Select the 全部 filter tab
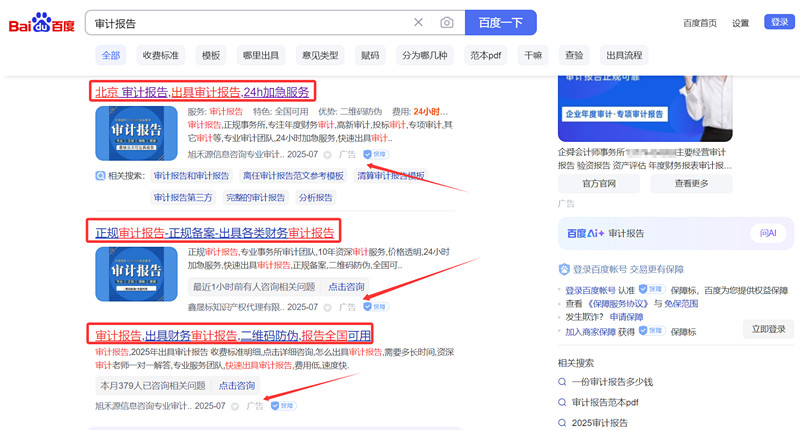 111,55
